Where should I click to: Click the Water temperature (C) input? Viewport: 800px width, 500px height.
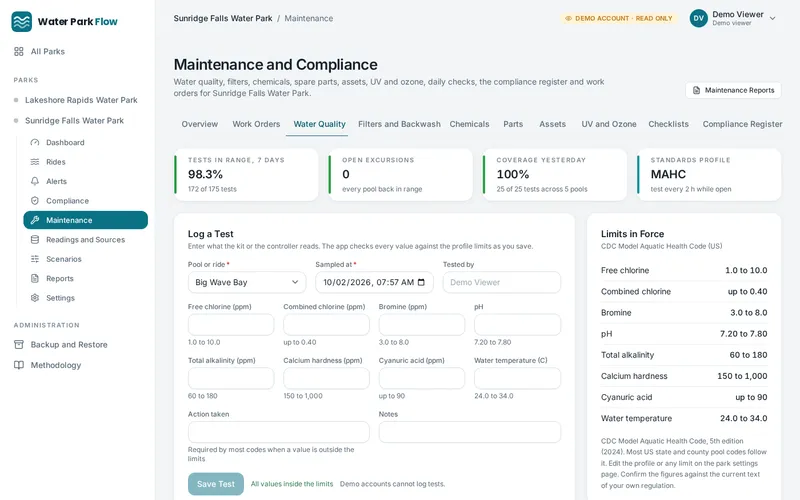tap(517, 379)
